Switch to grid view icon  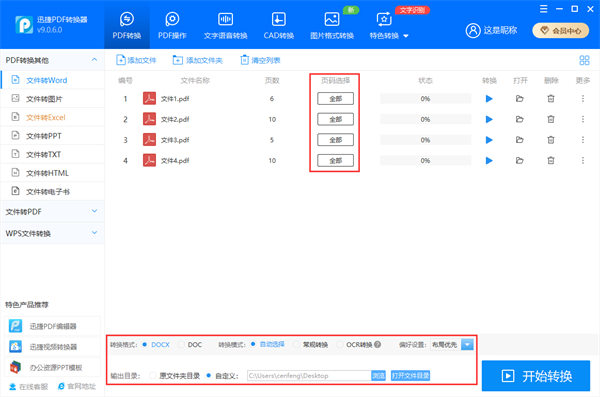(584, 60)
